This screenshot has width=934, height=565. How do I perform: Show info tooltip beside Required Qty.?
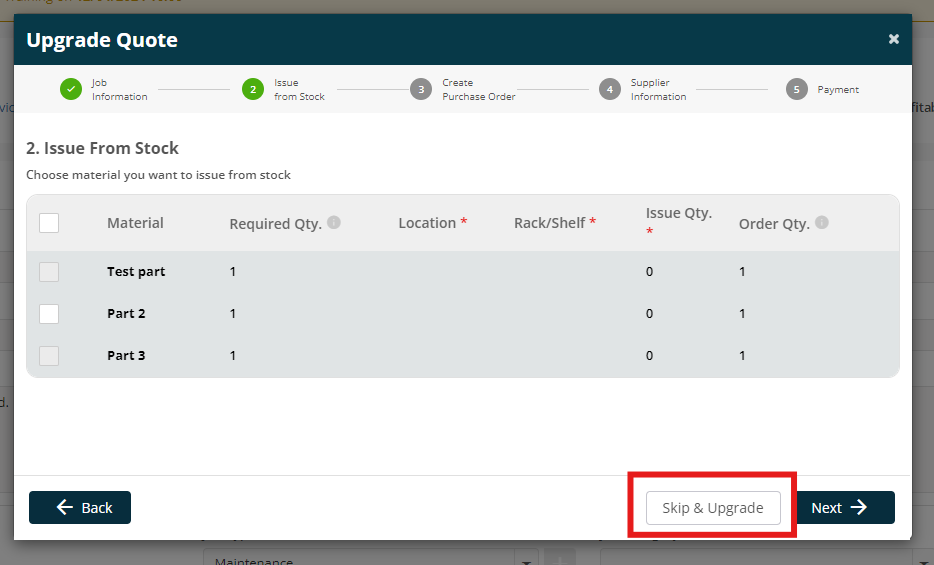coord(334,222)
